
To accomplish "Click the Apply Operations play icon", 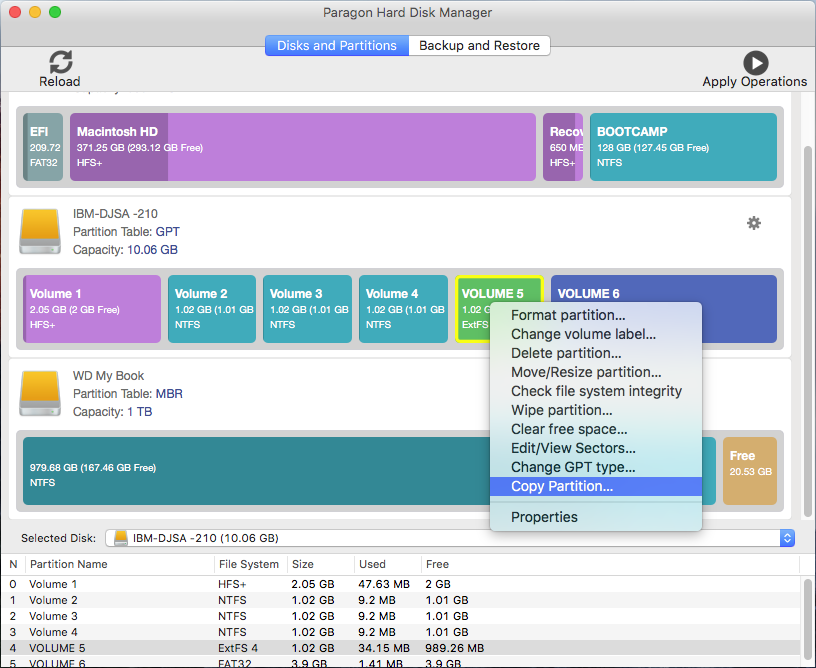I will pyautogui.click(x=756, y=63).
